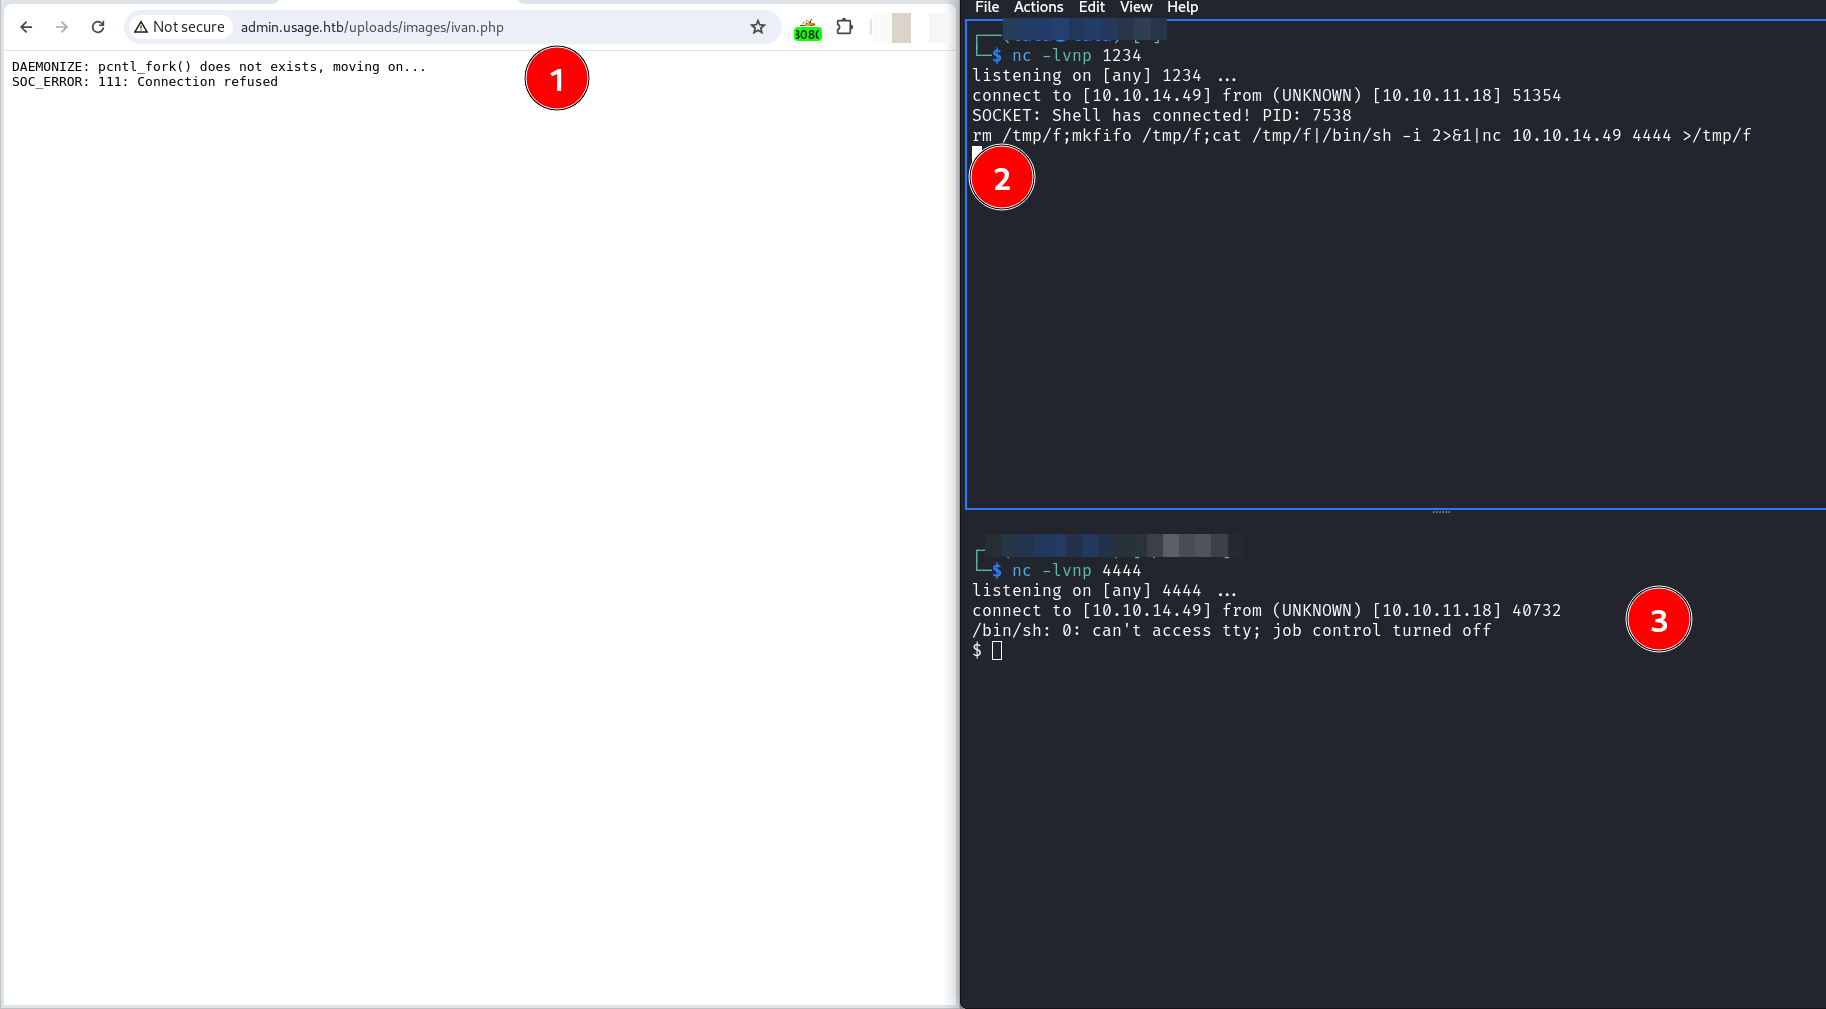
Task: Reload the ivan.php page
Action: tap(98, 27)
